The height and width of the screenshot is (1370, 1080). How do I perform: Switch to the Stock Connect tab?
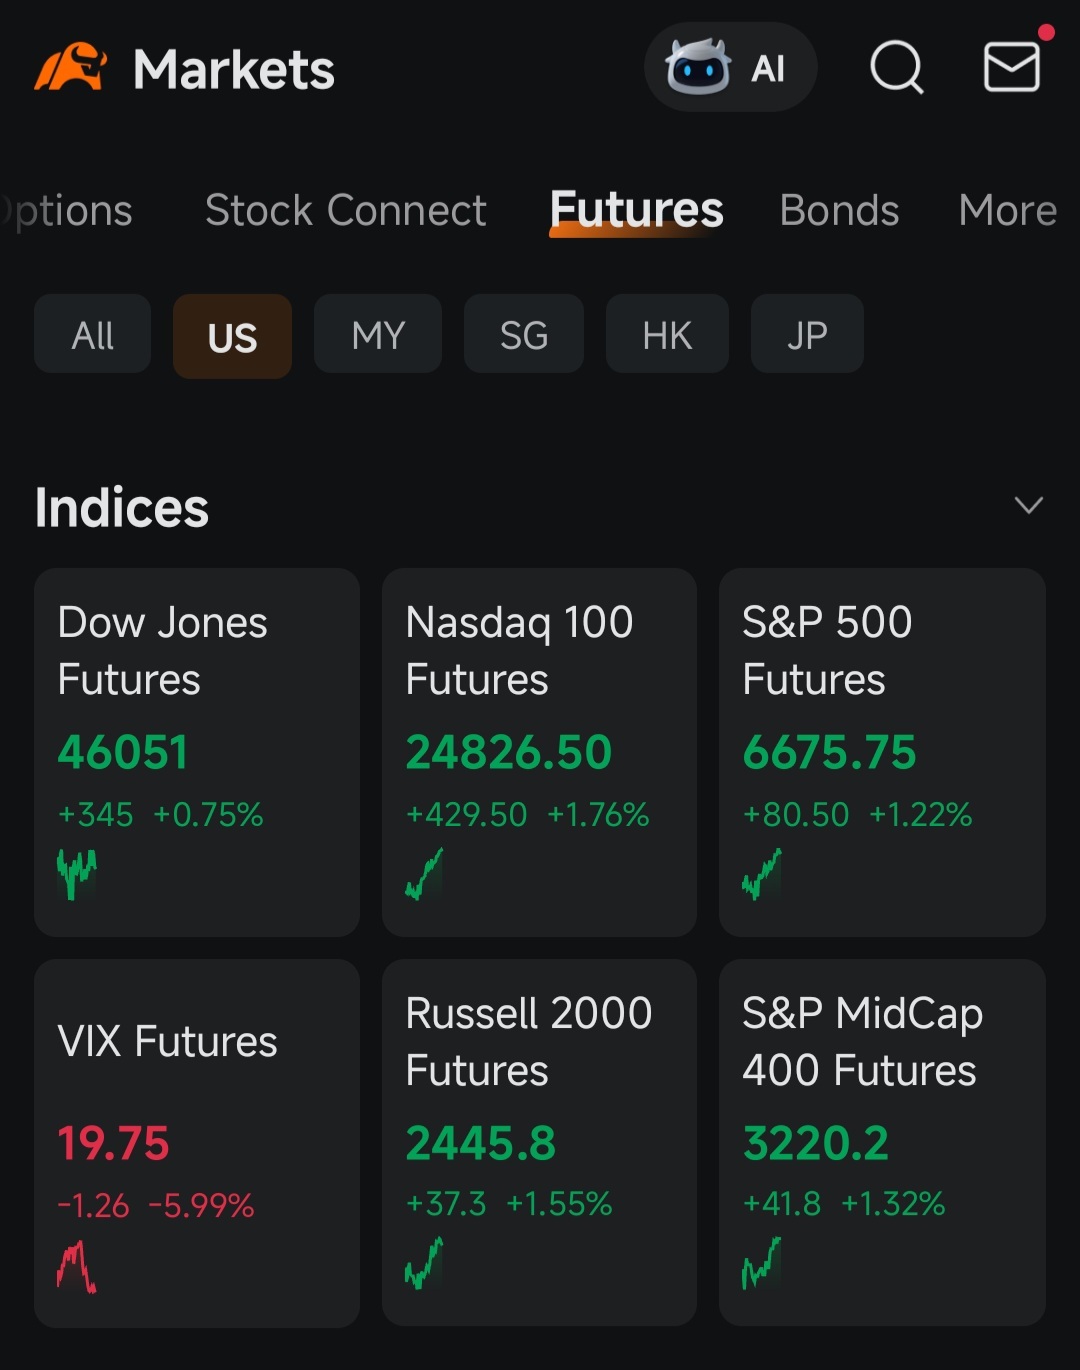tap(345, 210)
